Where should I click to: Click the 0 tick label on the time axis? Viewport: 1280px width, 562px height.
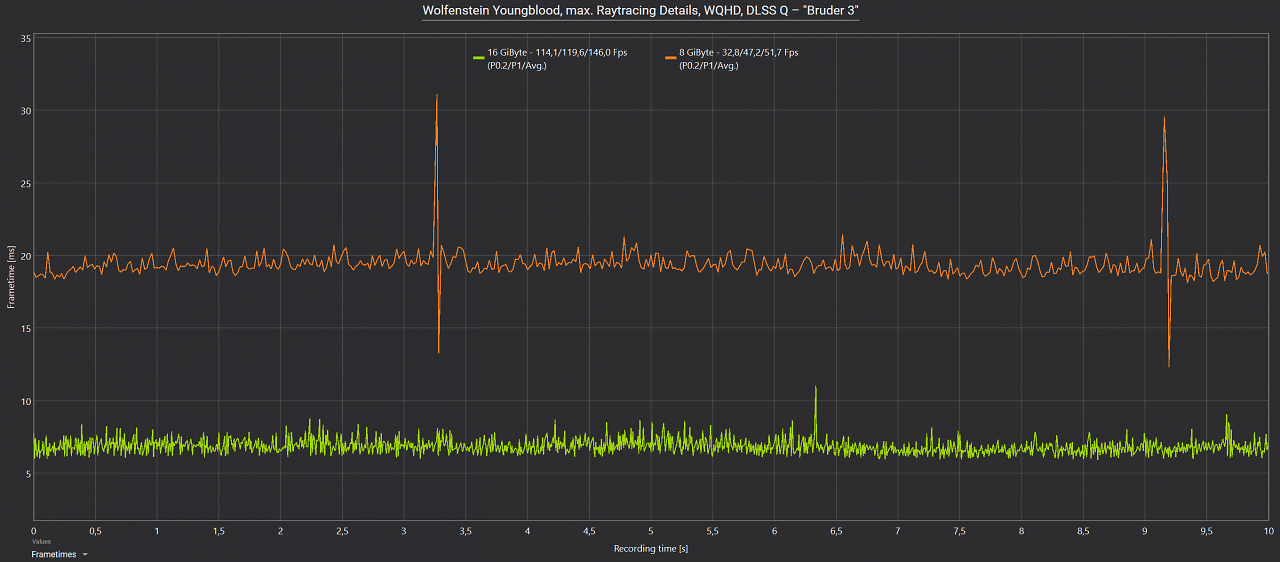click(x=33, y=530)
